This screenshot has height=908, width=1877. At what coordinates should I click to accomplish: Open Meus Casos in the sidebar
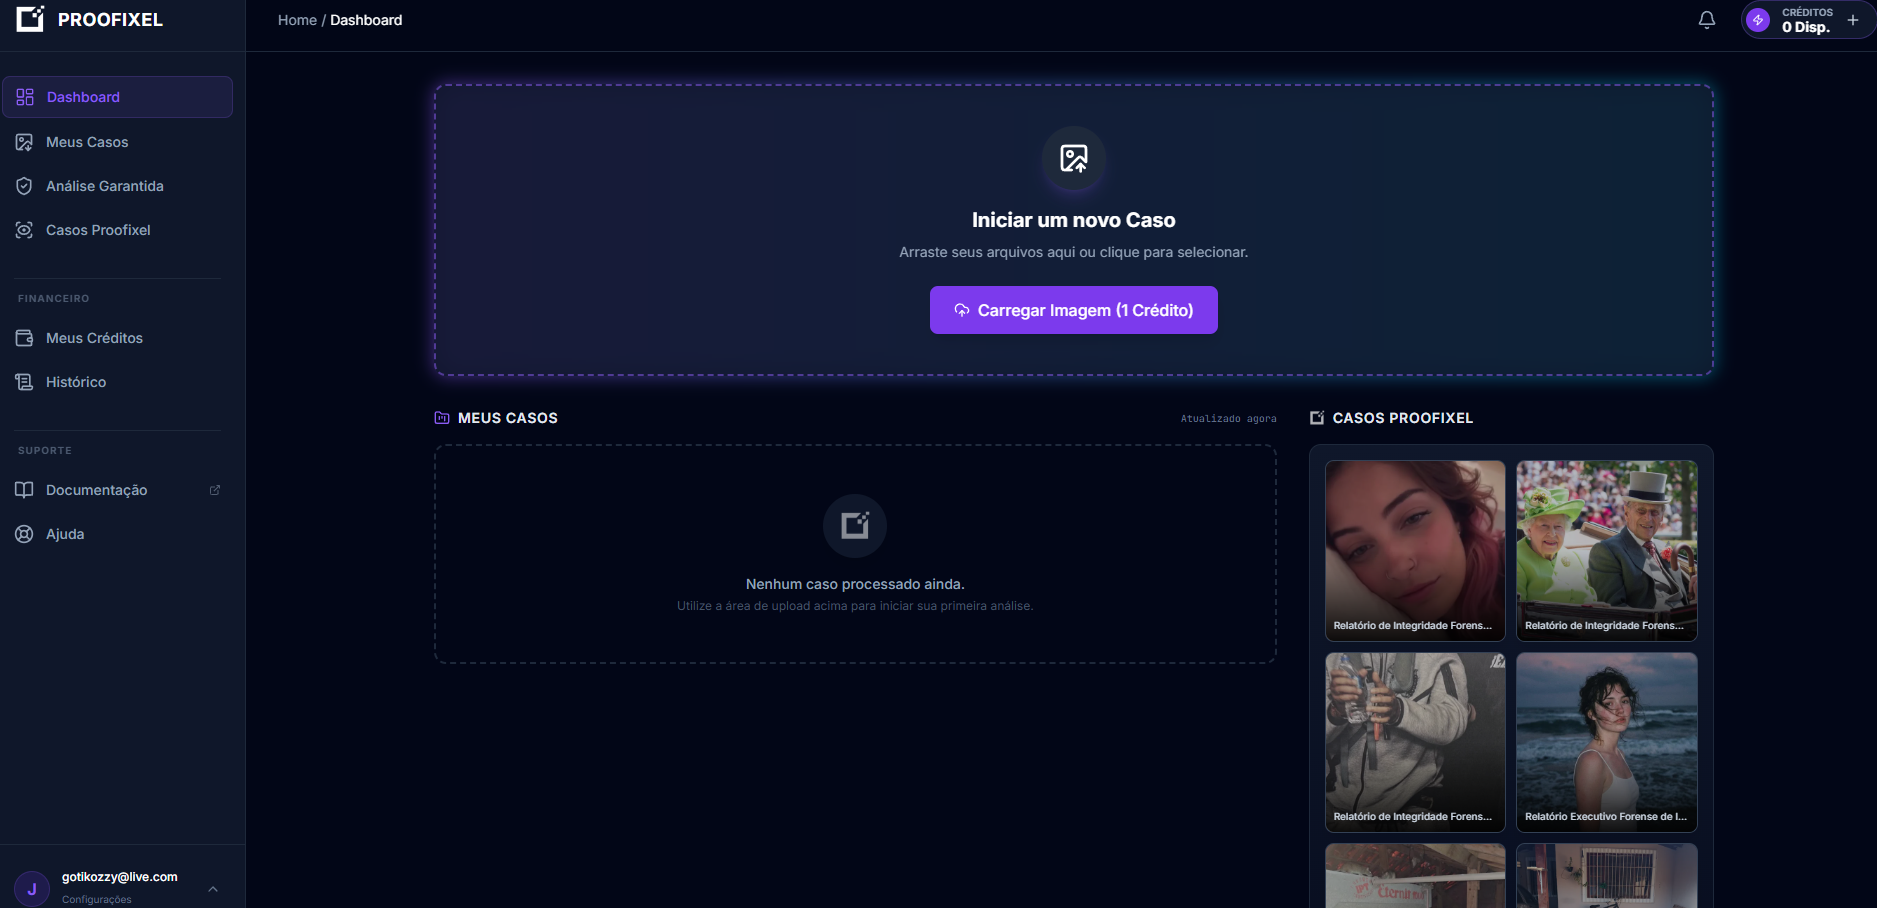117,142
